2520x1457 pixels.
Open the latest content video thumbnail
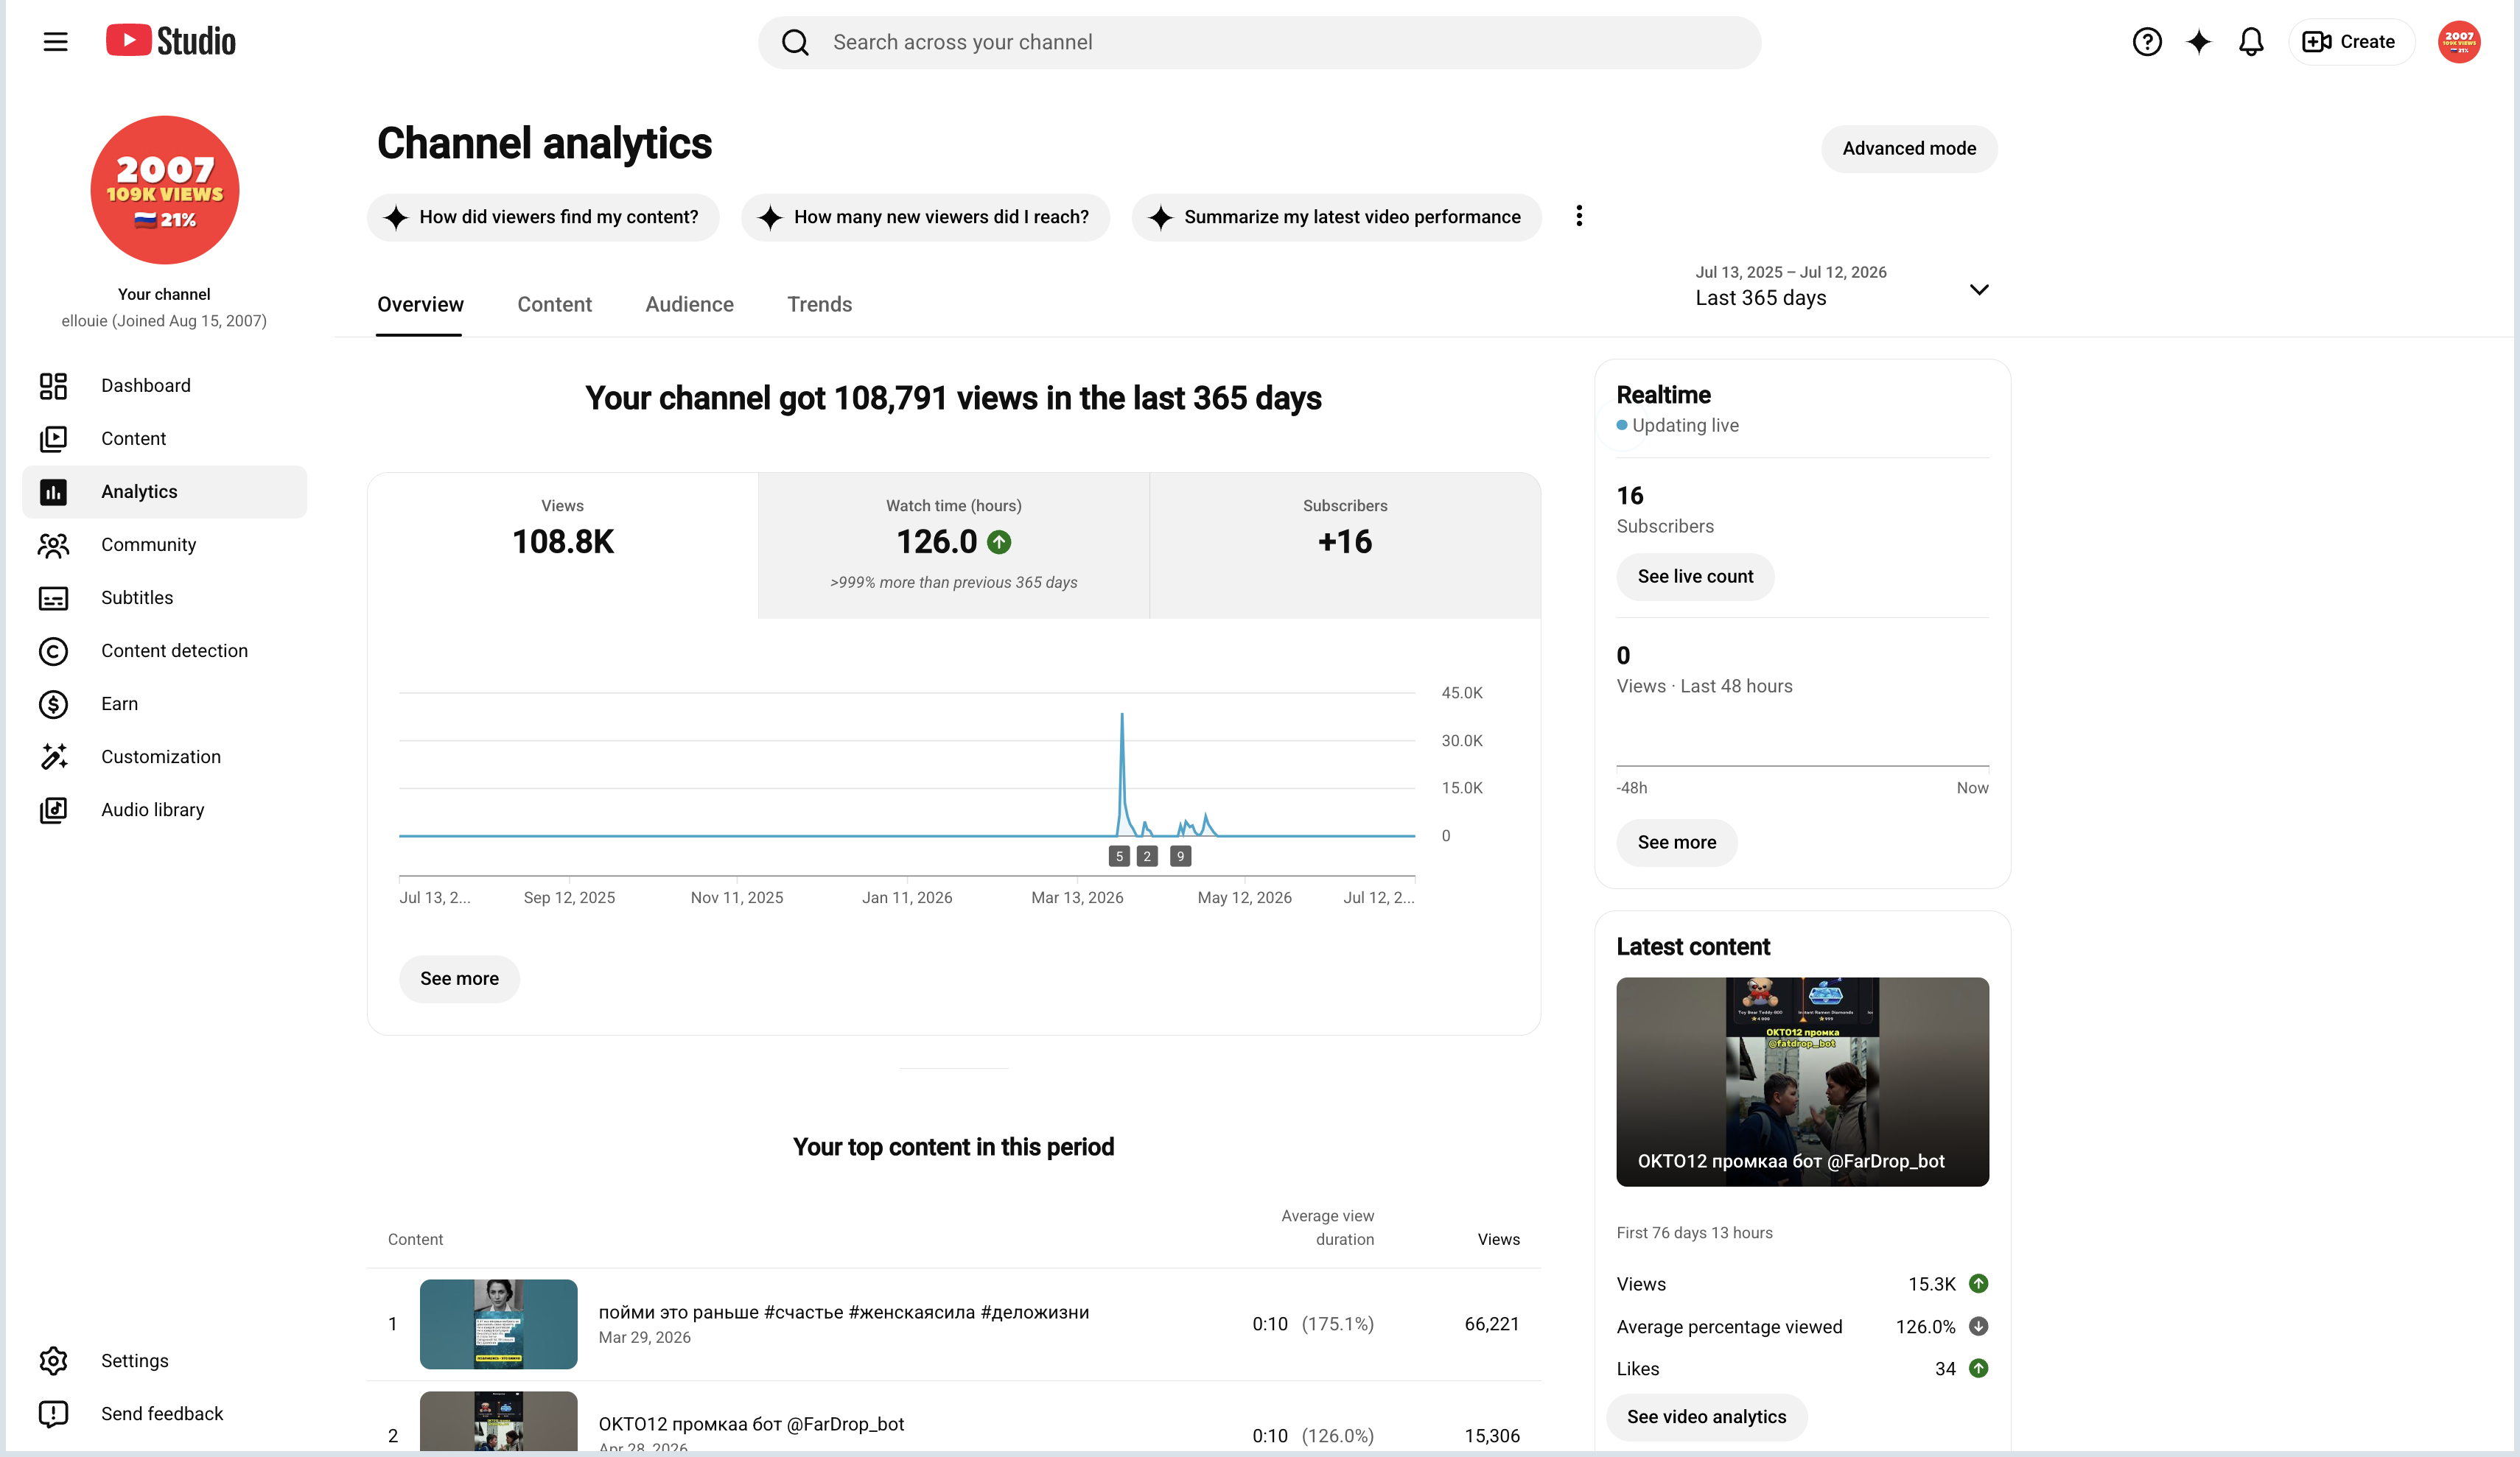pos(1802,1082)
